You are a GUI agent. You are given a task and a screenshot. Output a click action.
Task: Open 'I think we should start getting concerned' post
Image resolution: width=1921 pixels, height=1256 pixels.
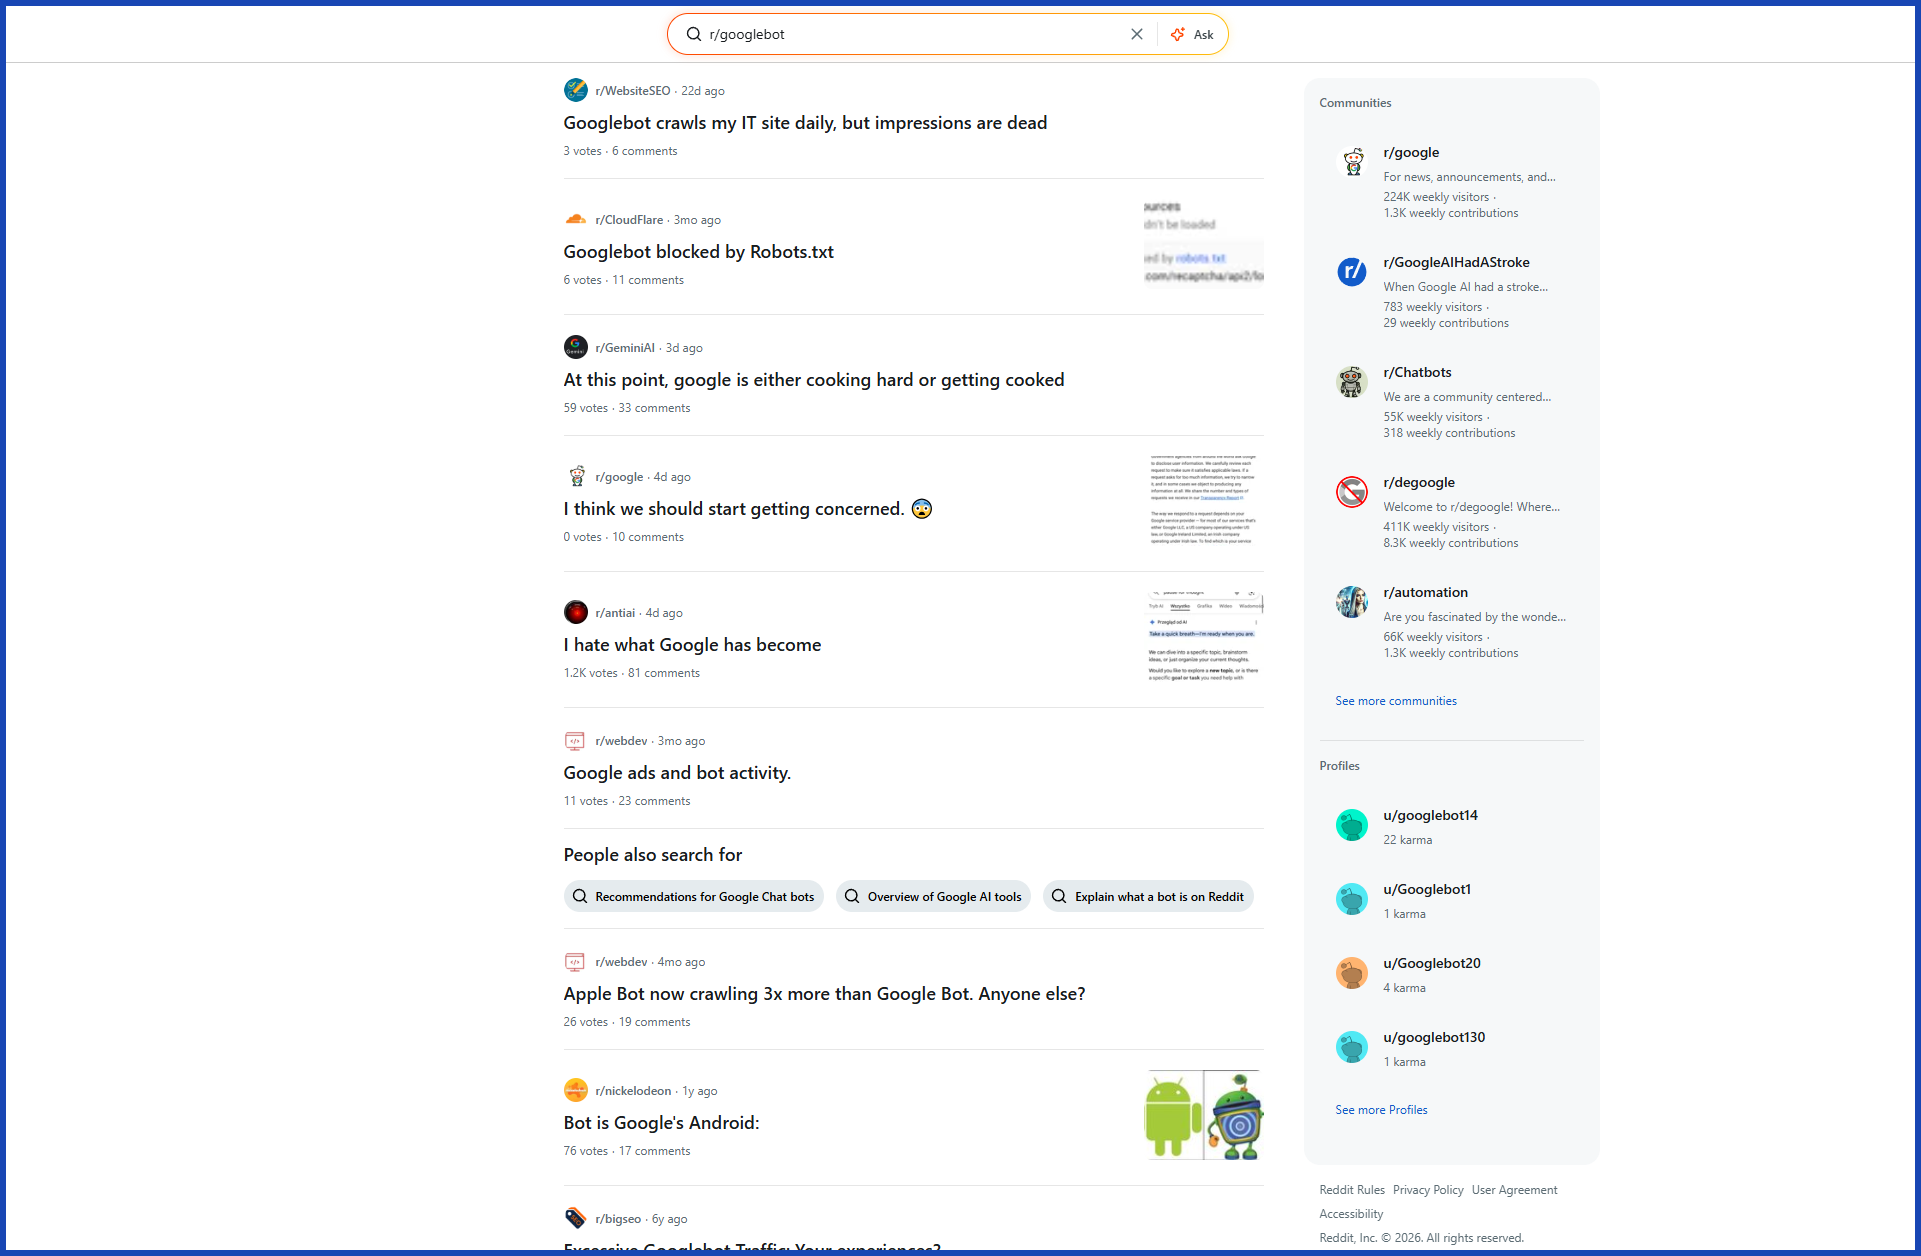[x=747, y=509]
